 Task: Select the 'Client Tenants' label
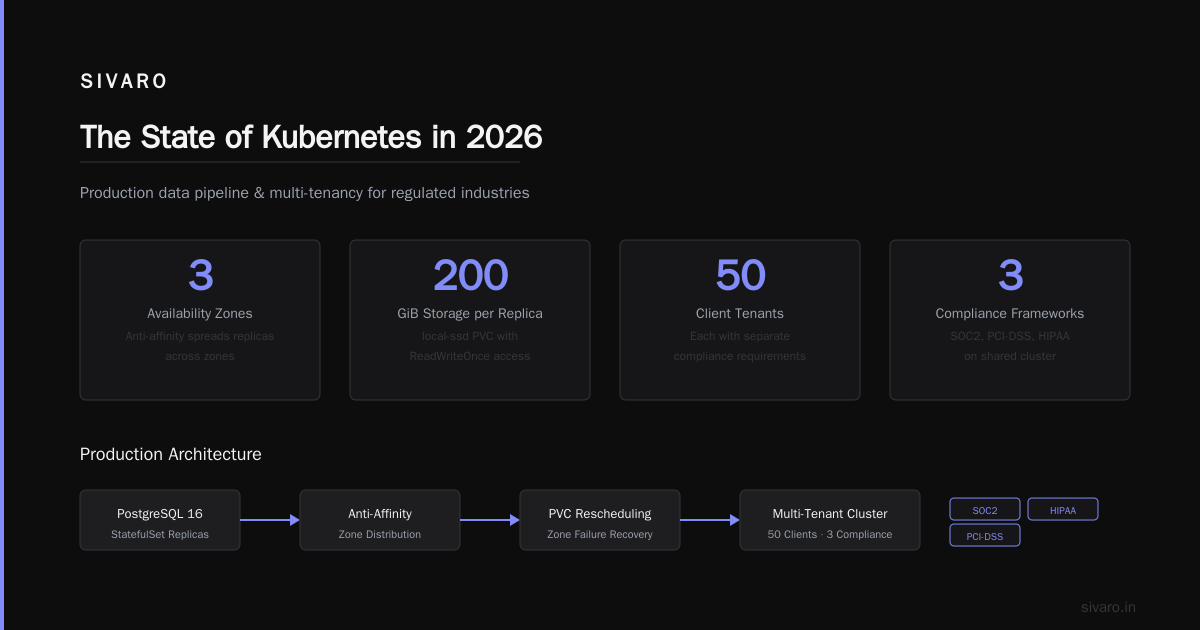coord(740,314)
